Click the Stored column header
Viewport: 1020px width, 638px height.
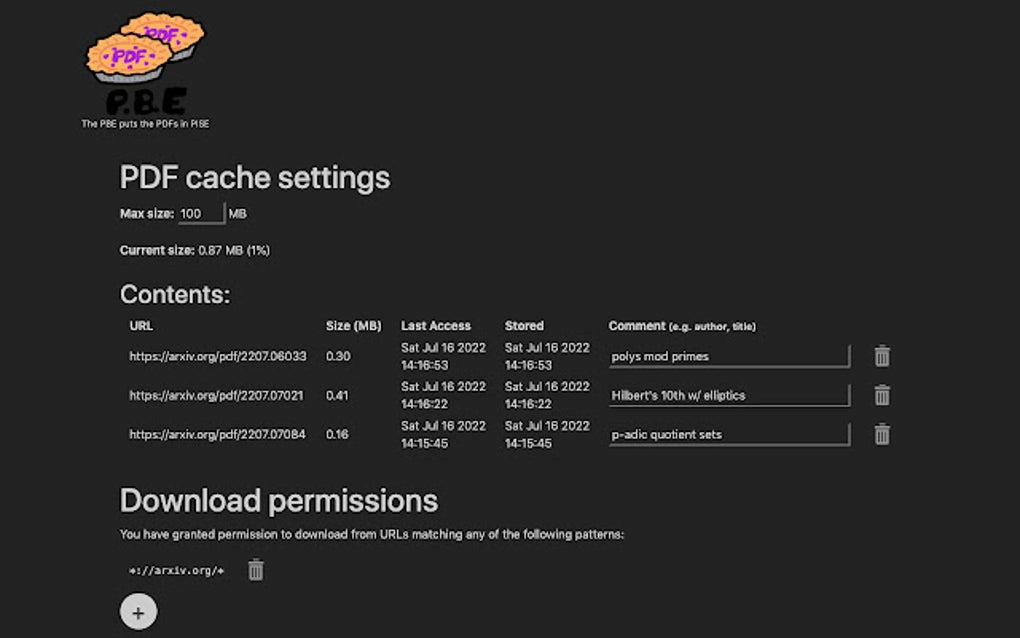[524, 325]
